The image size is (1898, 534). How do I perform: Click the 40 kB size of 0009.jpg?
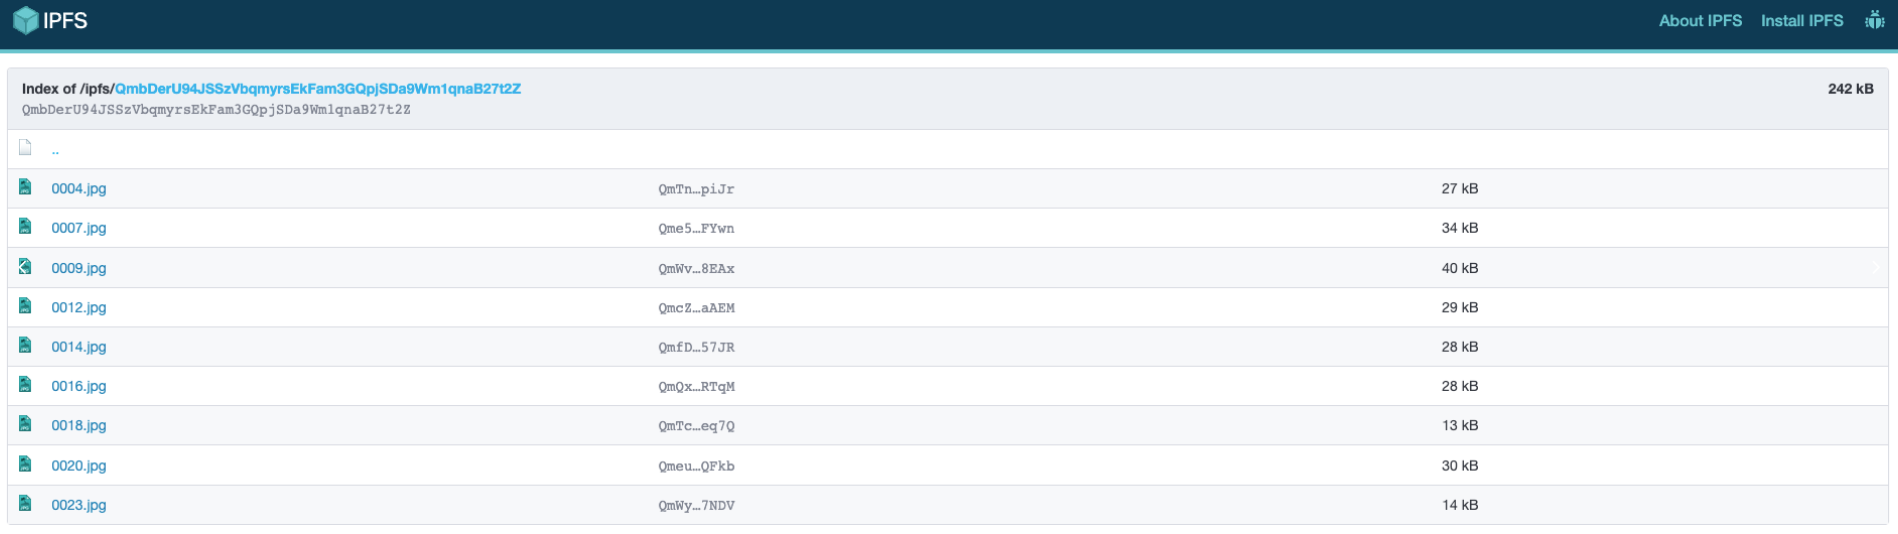(1460, 268)
